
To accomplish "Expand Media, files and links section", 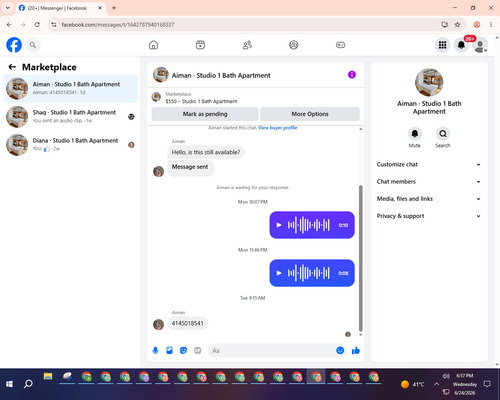I will pyautogui.click(x=429, y=199).
